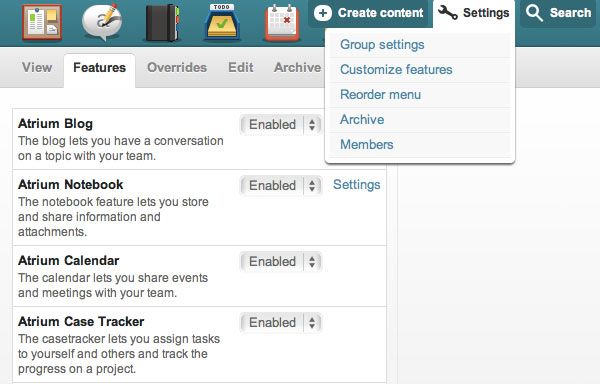
Task: Switch to the View tab
Action: click(x=37, y=68)
